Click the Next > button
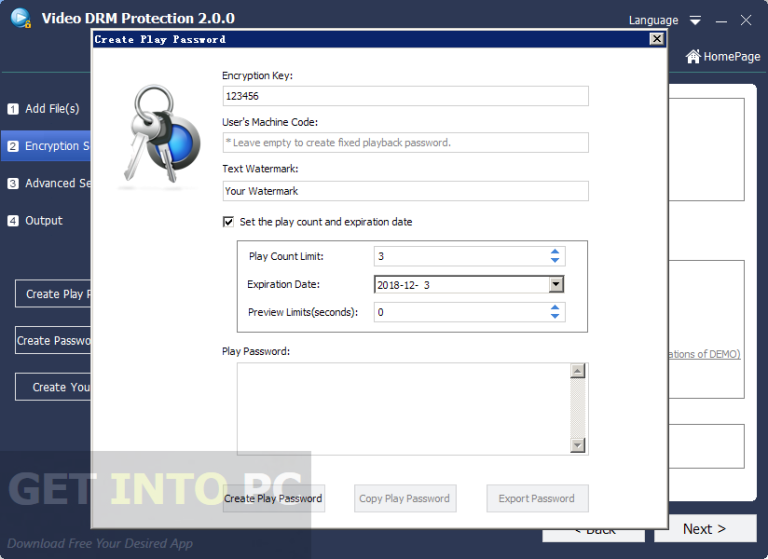 click(705, 528)
